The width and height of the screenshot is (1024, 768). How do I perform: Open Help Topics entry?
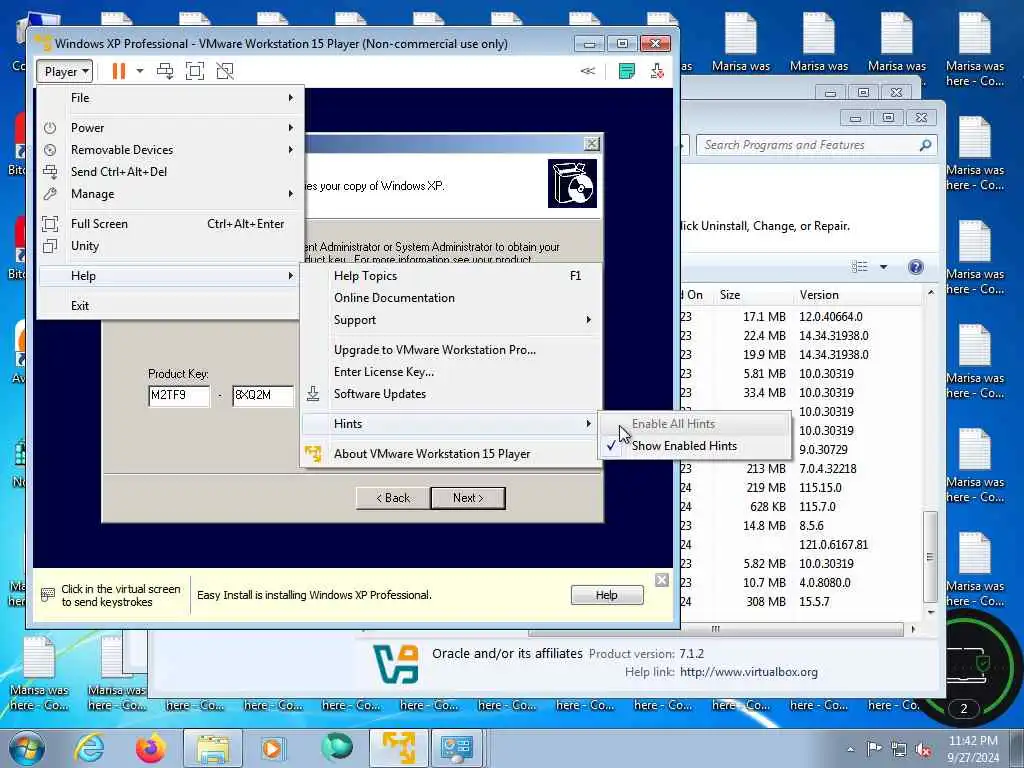tap(451, 276)
